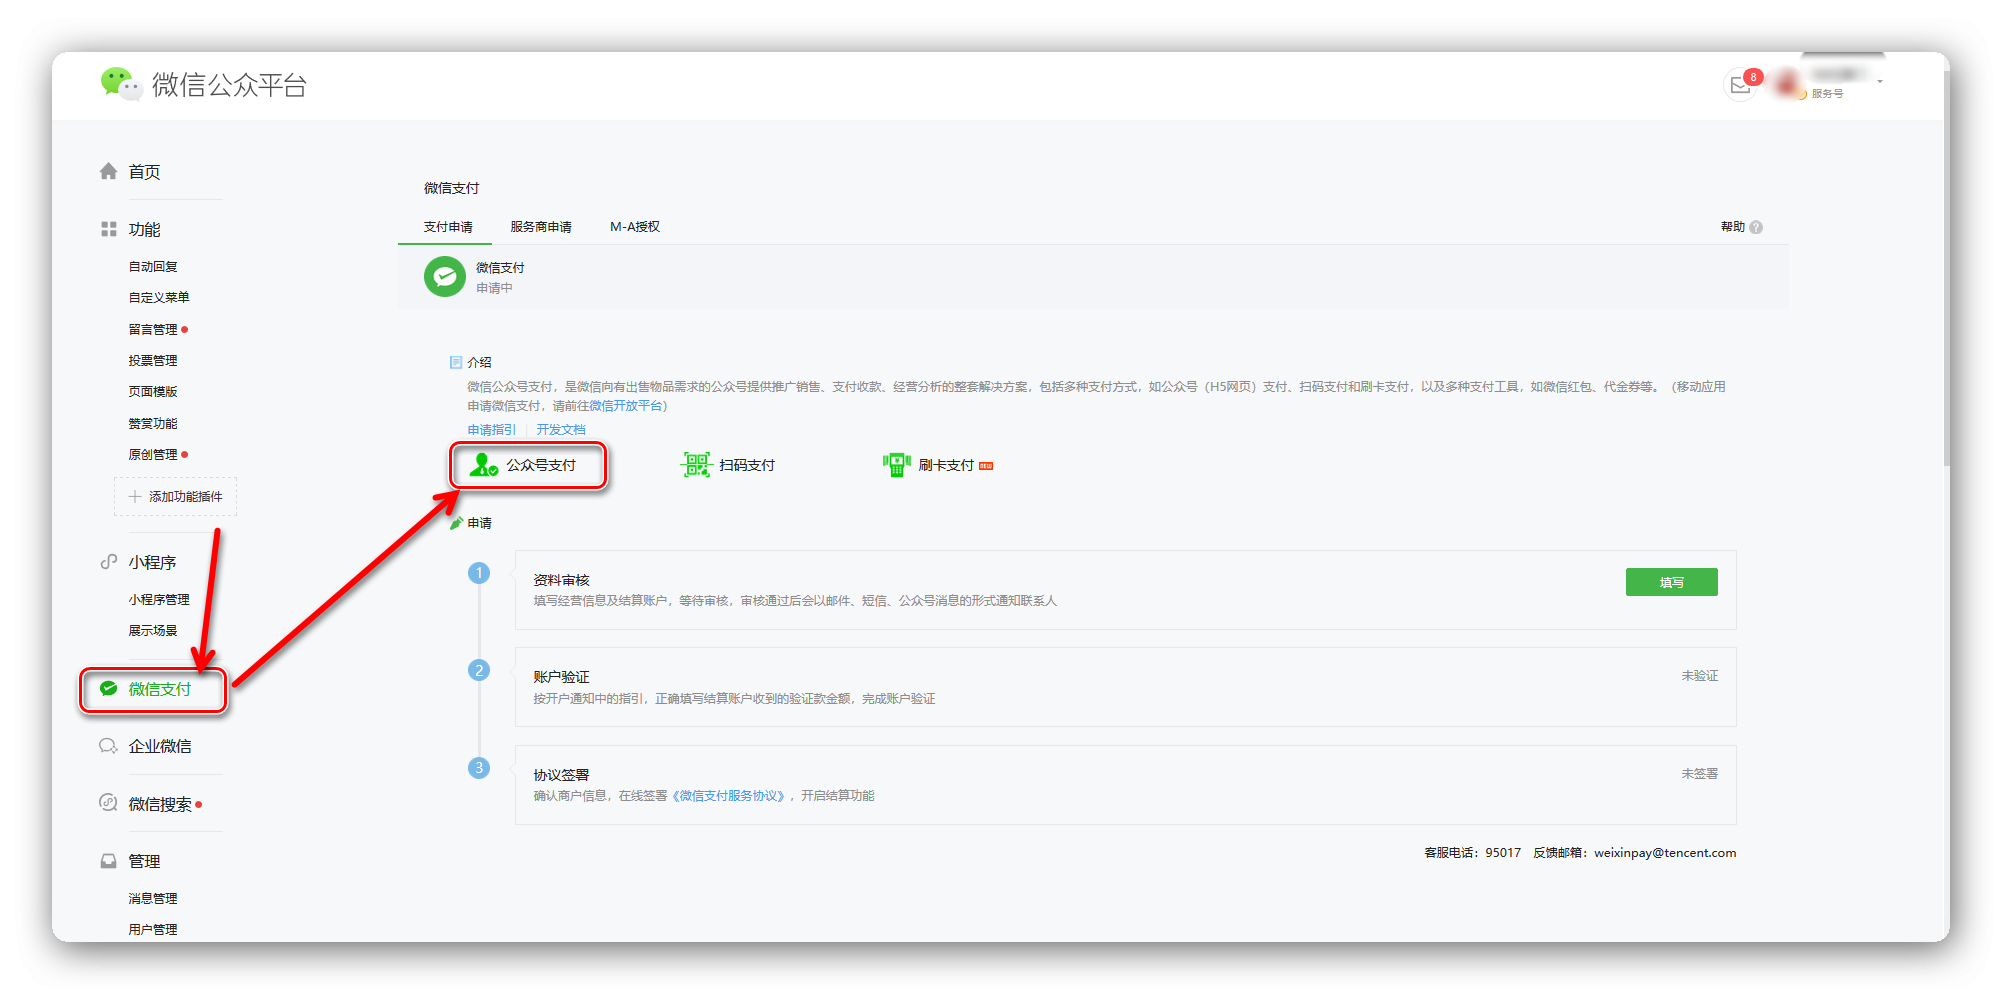This screenshot has height=994, width=2002.
Task: Click the 企业微信 chat bubble icon
Action: [x=108, y=746]
